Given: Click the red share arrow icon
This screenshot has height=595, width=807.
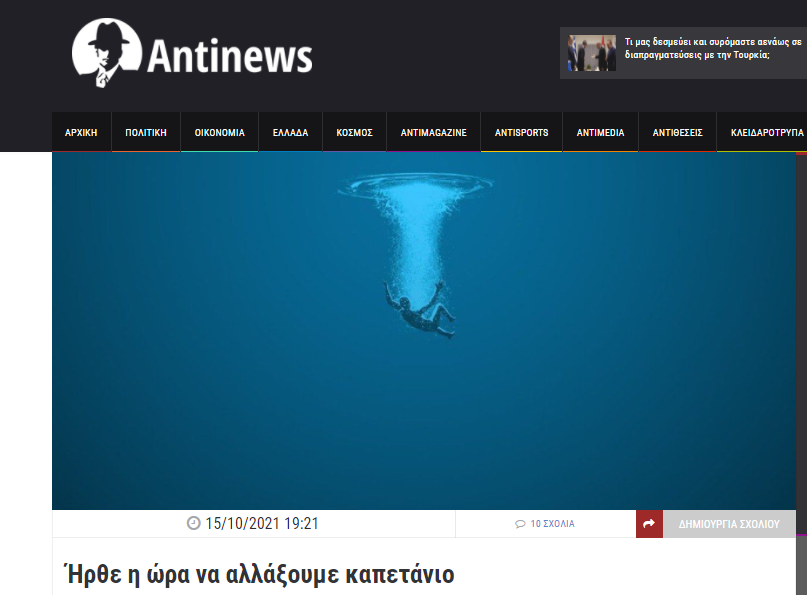Looking at the screenshot, I should click(x=649, y=523).
